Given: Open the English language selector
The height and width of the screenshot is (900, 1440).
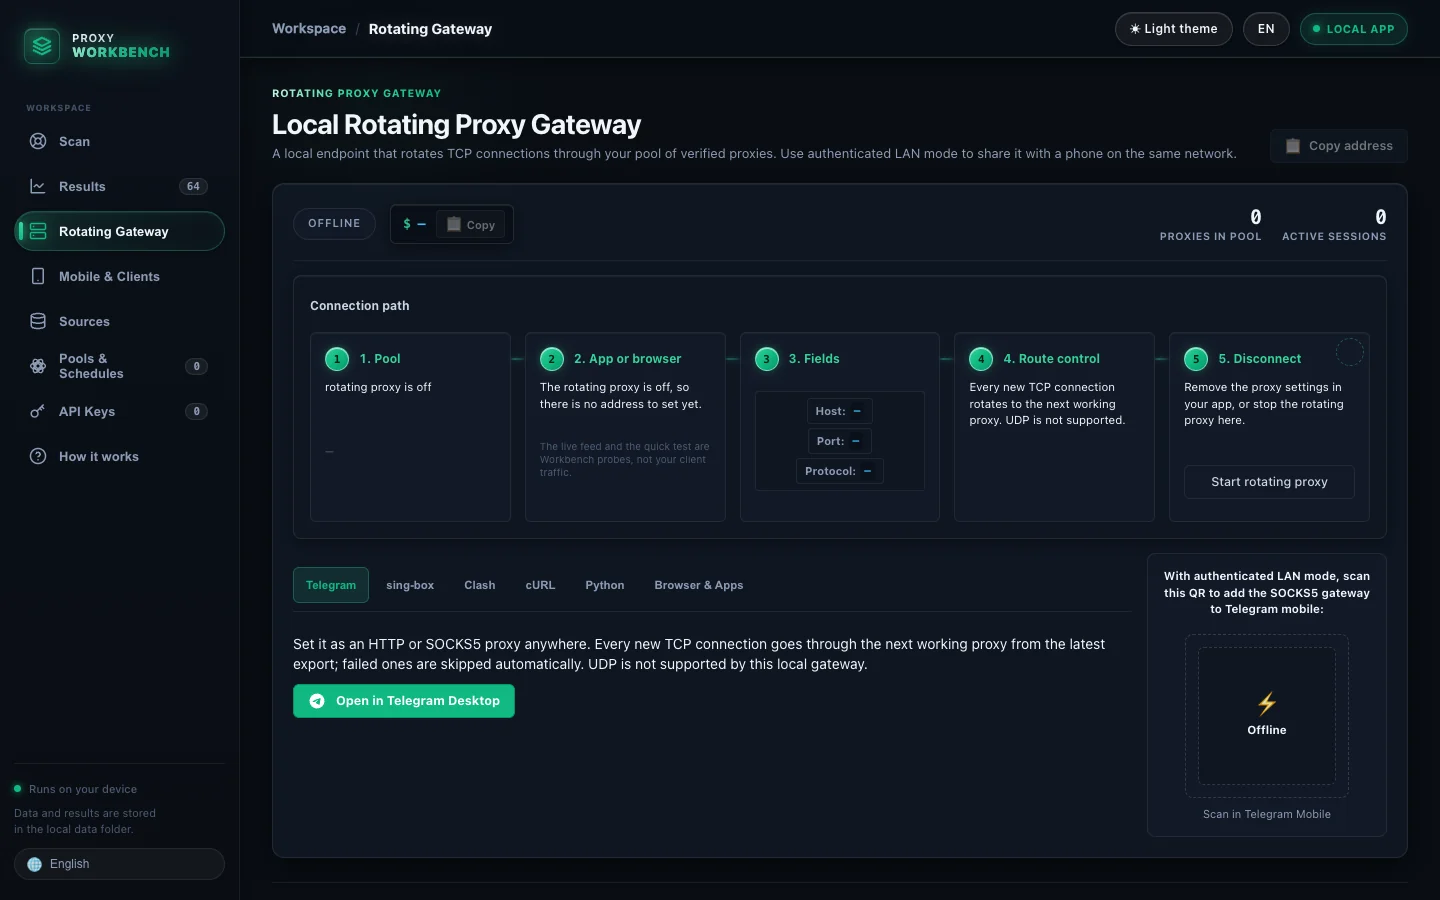Looking at the screenshot, I should 119,864.
